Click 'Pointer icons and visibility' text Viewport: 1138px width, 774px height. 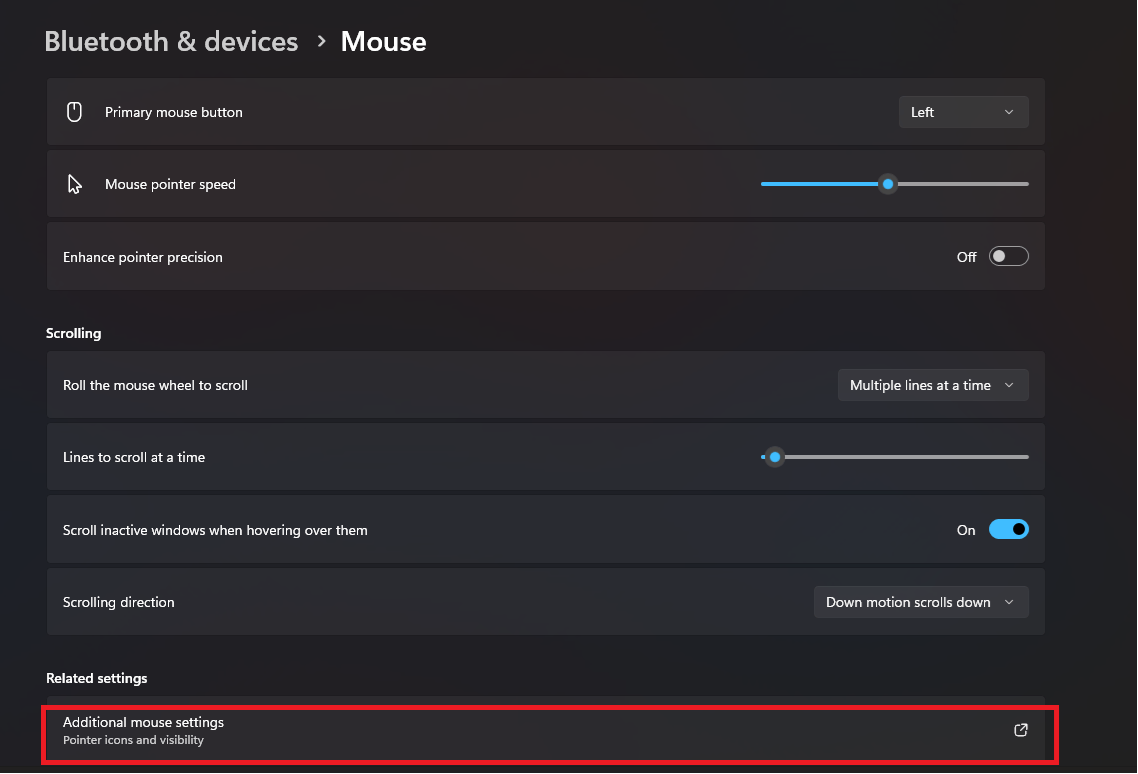click(134, 741)
